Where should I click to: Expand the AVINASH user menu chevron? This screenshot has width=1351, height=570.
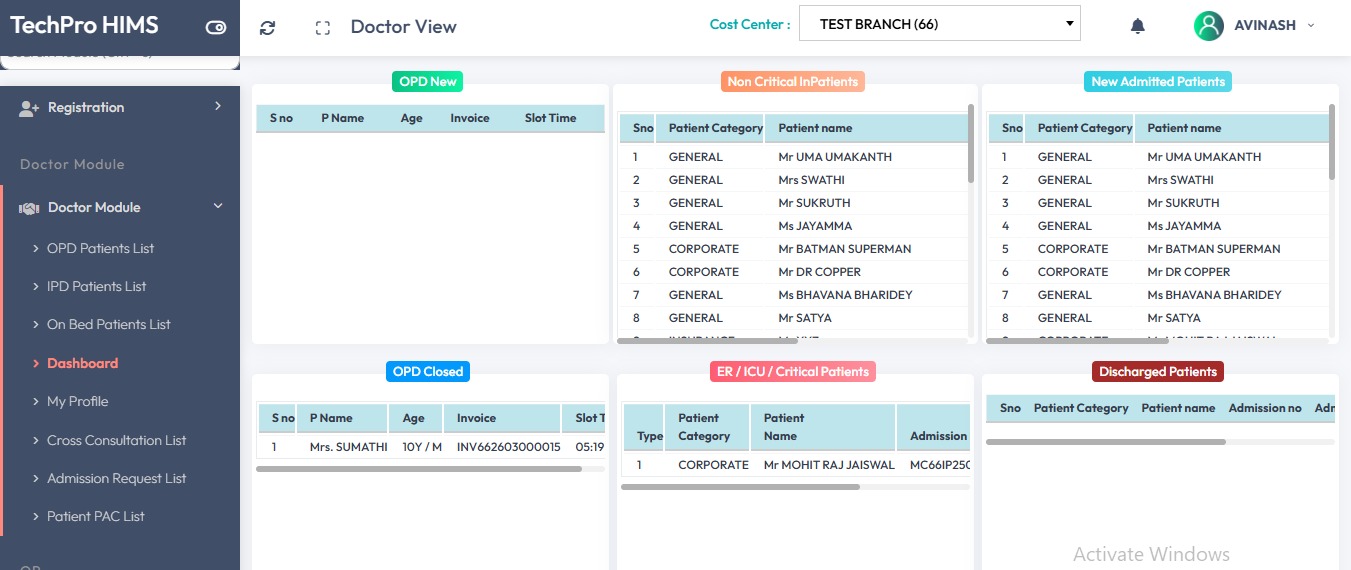1311,25
